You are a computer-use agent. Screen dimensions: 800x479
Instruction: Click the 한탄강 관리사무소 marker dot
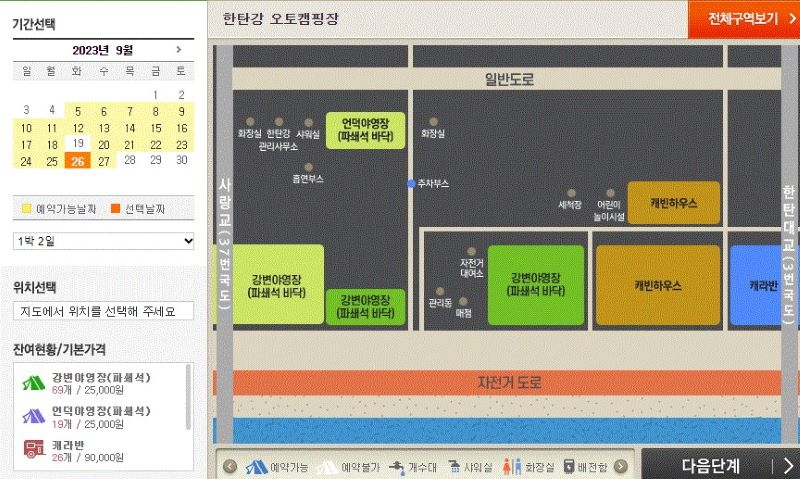pyautogui.click(x=279, y=121)
